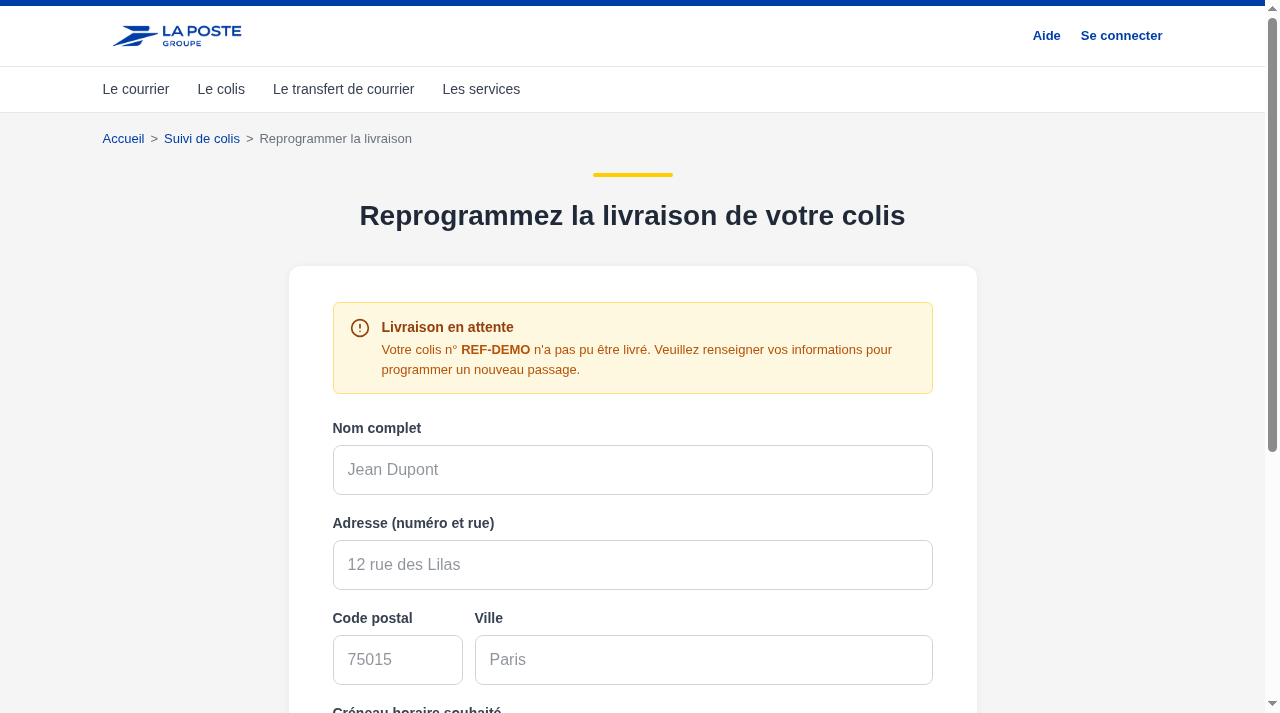
Task: Open Le colis menu
Action: tap(221, 89)
